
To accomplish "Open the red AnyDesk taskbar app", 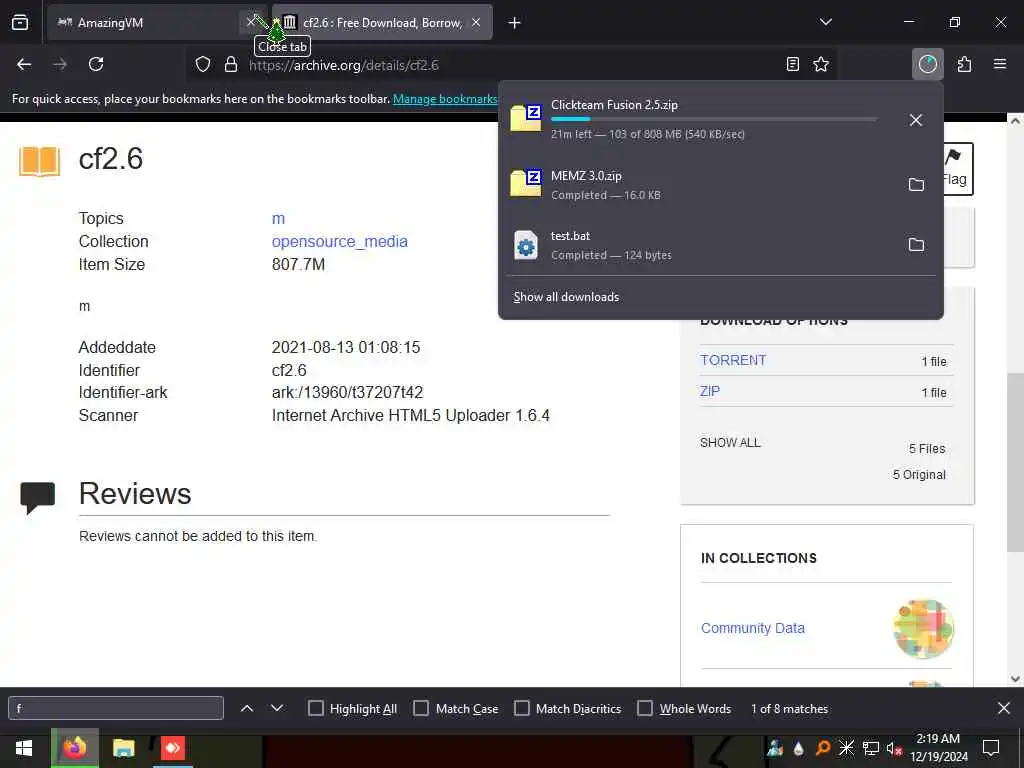I will 173,748.
